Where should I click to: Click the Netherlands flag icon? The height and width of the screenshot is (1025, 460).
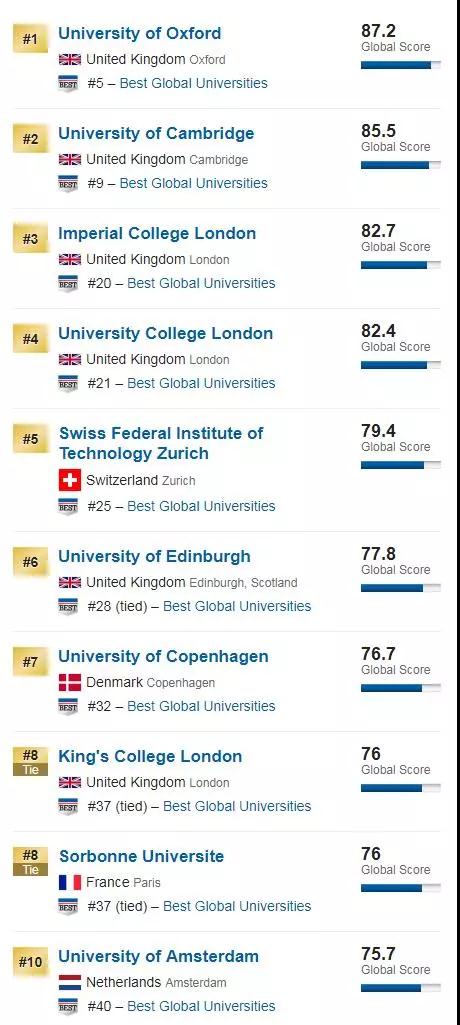(x=69, y=983)
